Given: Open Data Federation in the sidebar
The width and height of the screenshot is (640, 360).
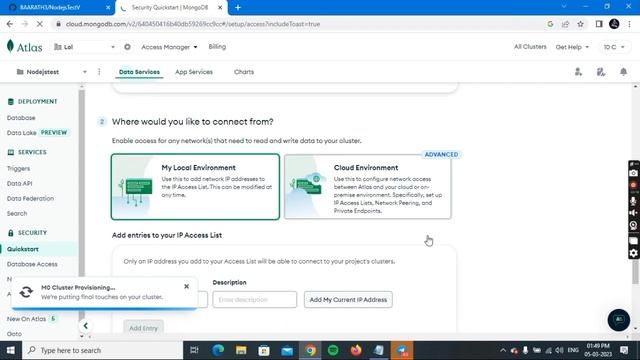Looking at the screenshot, I should tap(30, 198).
